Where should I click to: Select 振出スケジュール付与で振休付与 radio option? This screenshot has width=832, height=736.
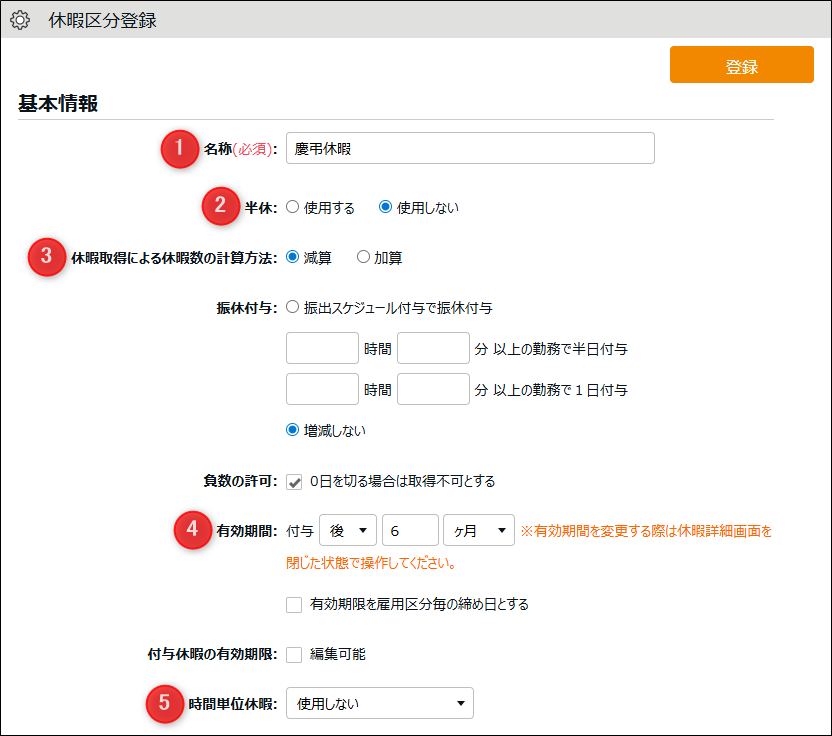tap(293, 308)
